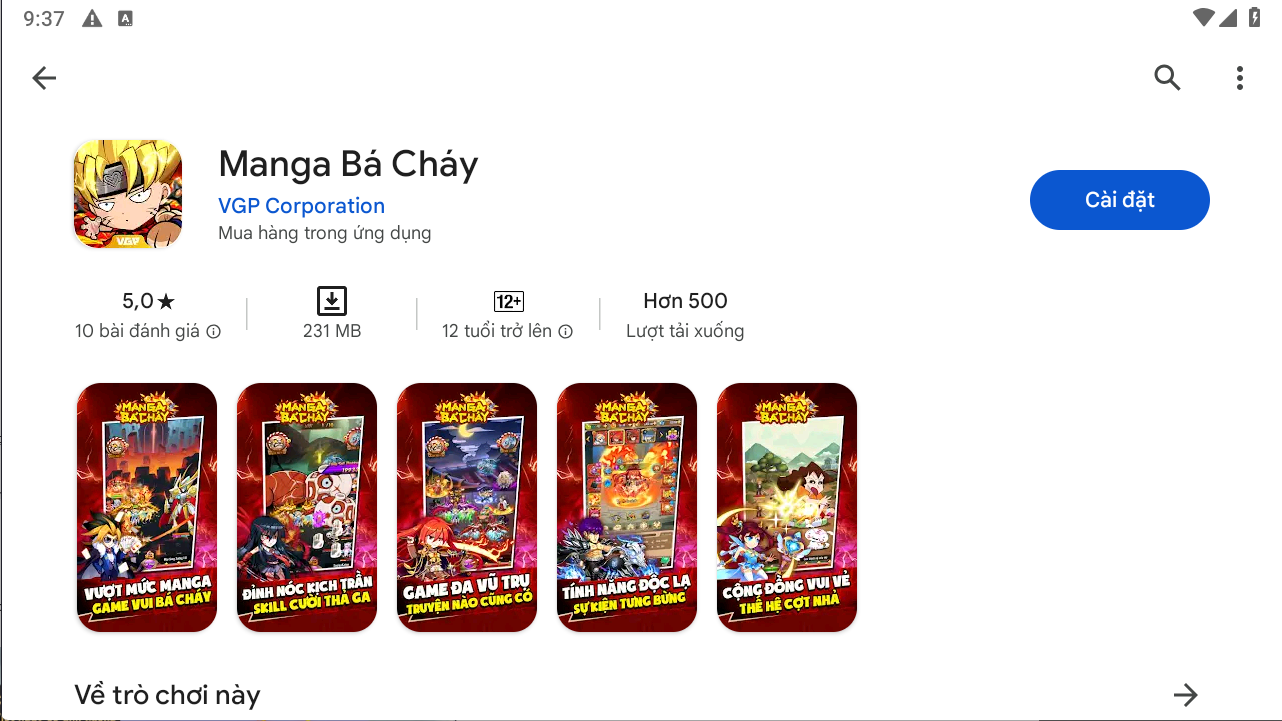1282x721 pixels.
Task: Click the Hơn 500 downloads count
Action: [685, 301]
